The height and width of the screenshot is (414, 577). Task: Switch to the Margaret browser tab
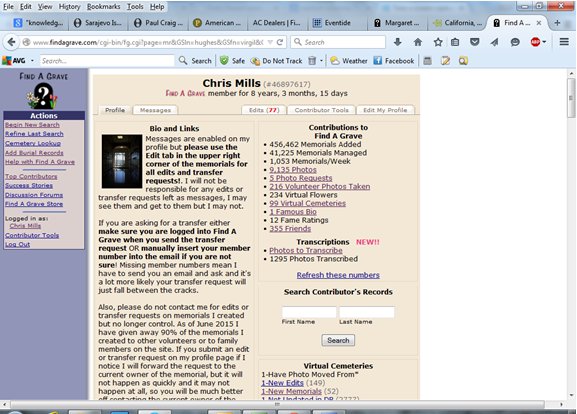[397, 23]
